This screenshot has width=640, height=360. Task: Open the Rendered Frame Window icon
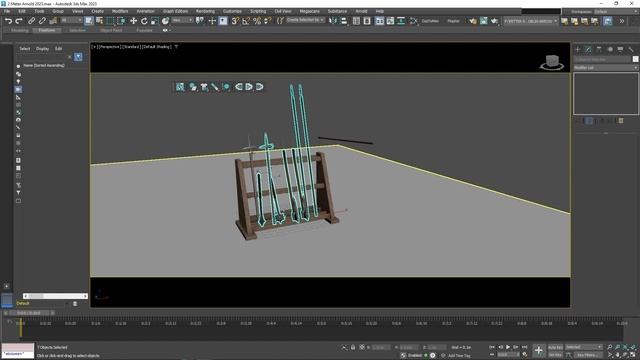pyautogui.click(x=484, y=21)
